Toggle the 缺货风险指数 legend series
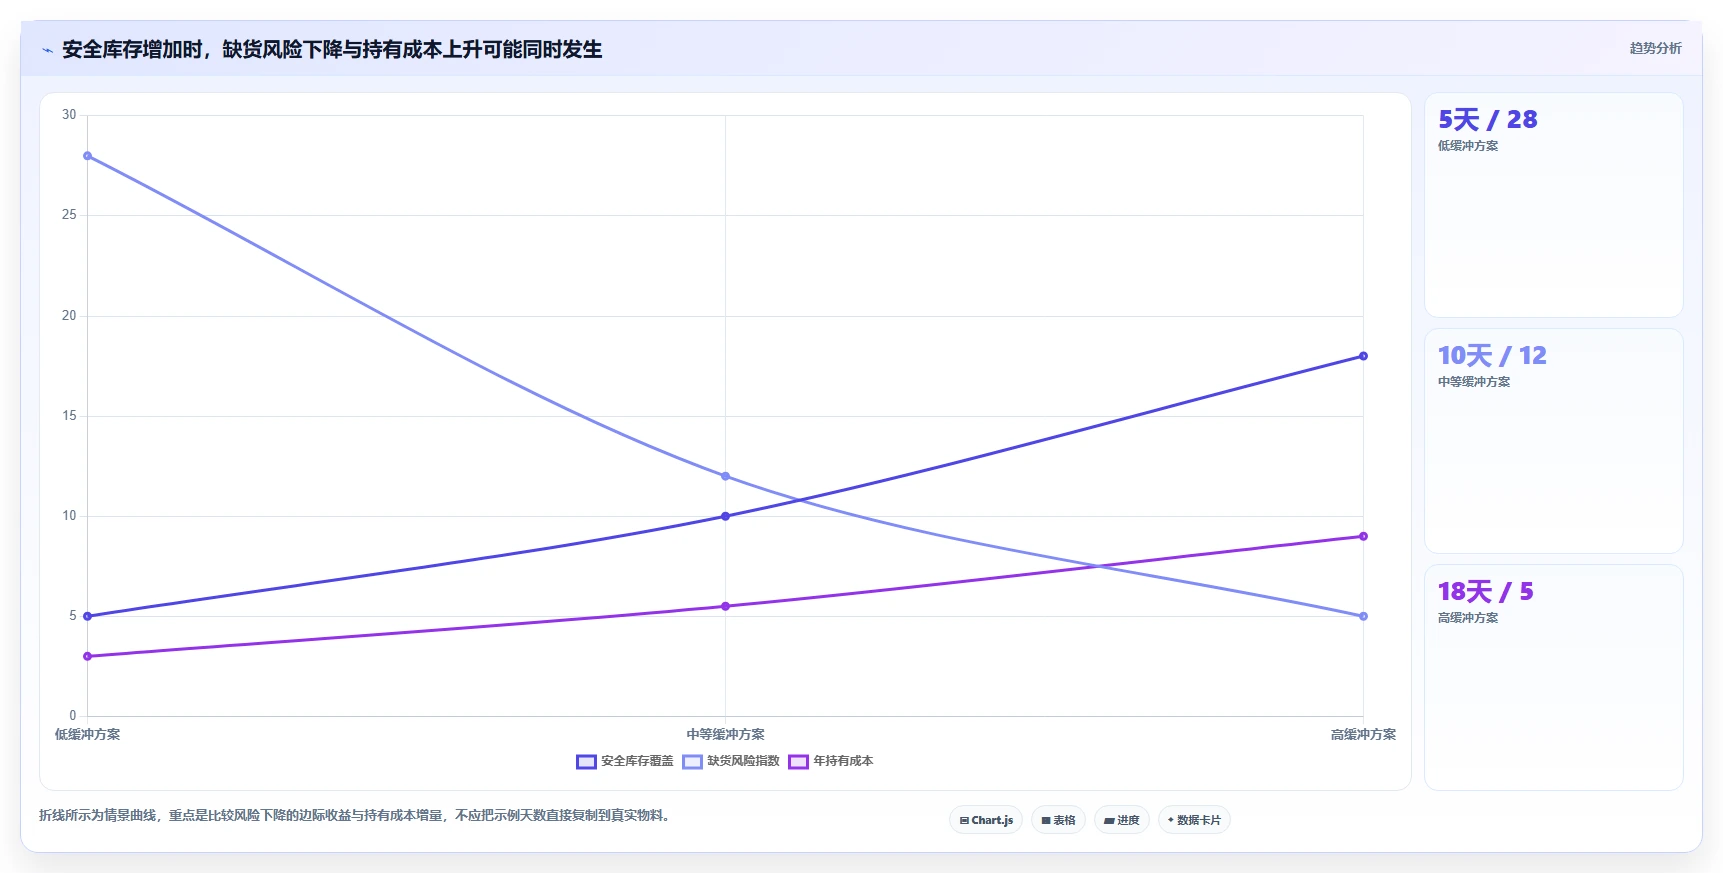The width and height of the screenshot is (1723, 873). 731,761
